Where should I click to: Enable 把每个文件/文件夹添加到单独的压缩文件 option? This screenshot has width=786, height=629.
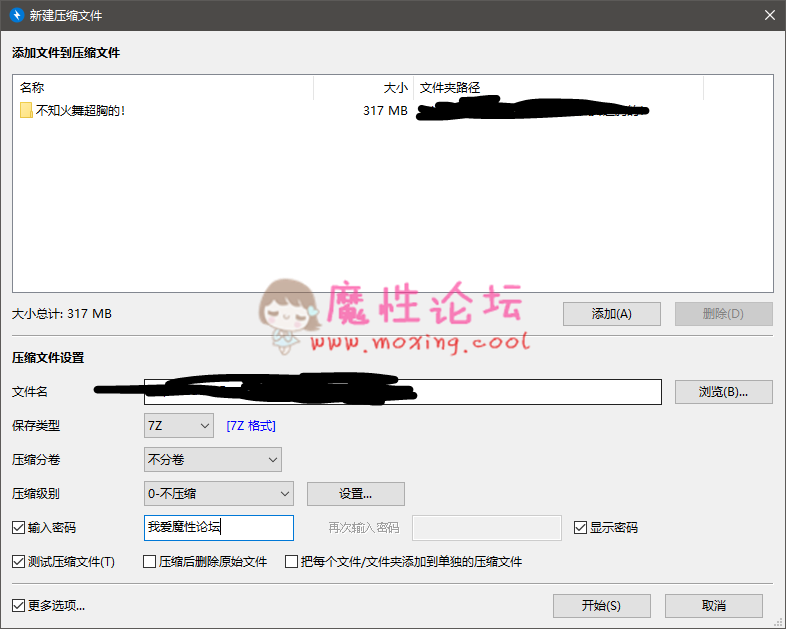click(x=291, y=562)
